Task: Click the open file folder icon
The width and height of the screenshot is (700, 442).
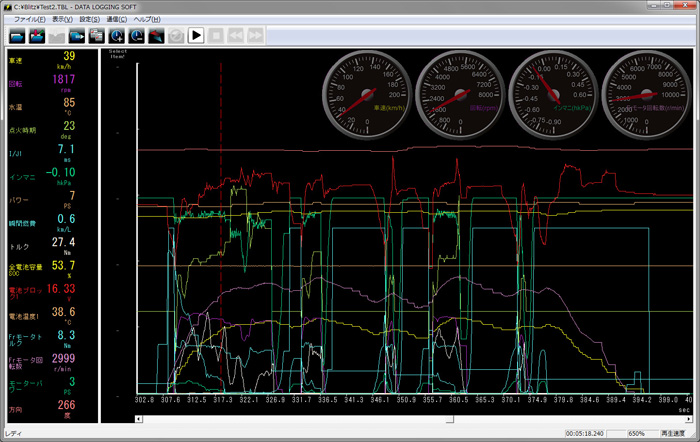Action: click(17, 35)
